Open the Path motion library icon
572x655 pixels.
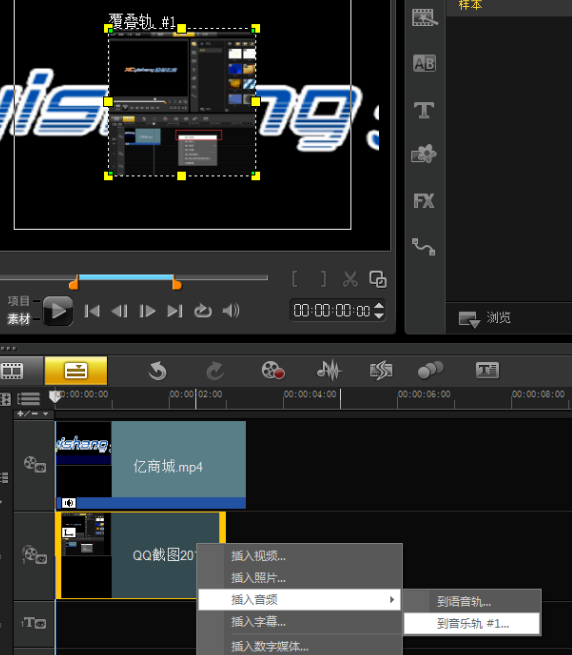(424, 247)
